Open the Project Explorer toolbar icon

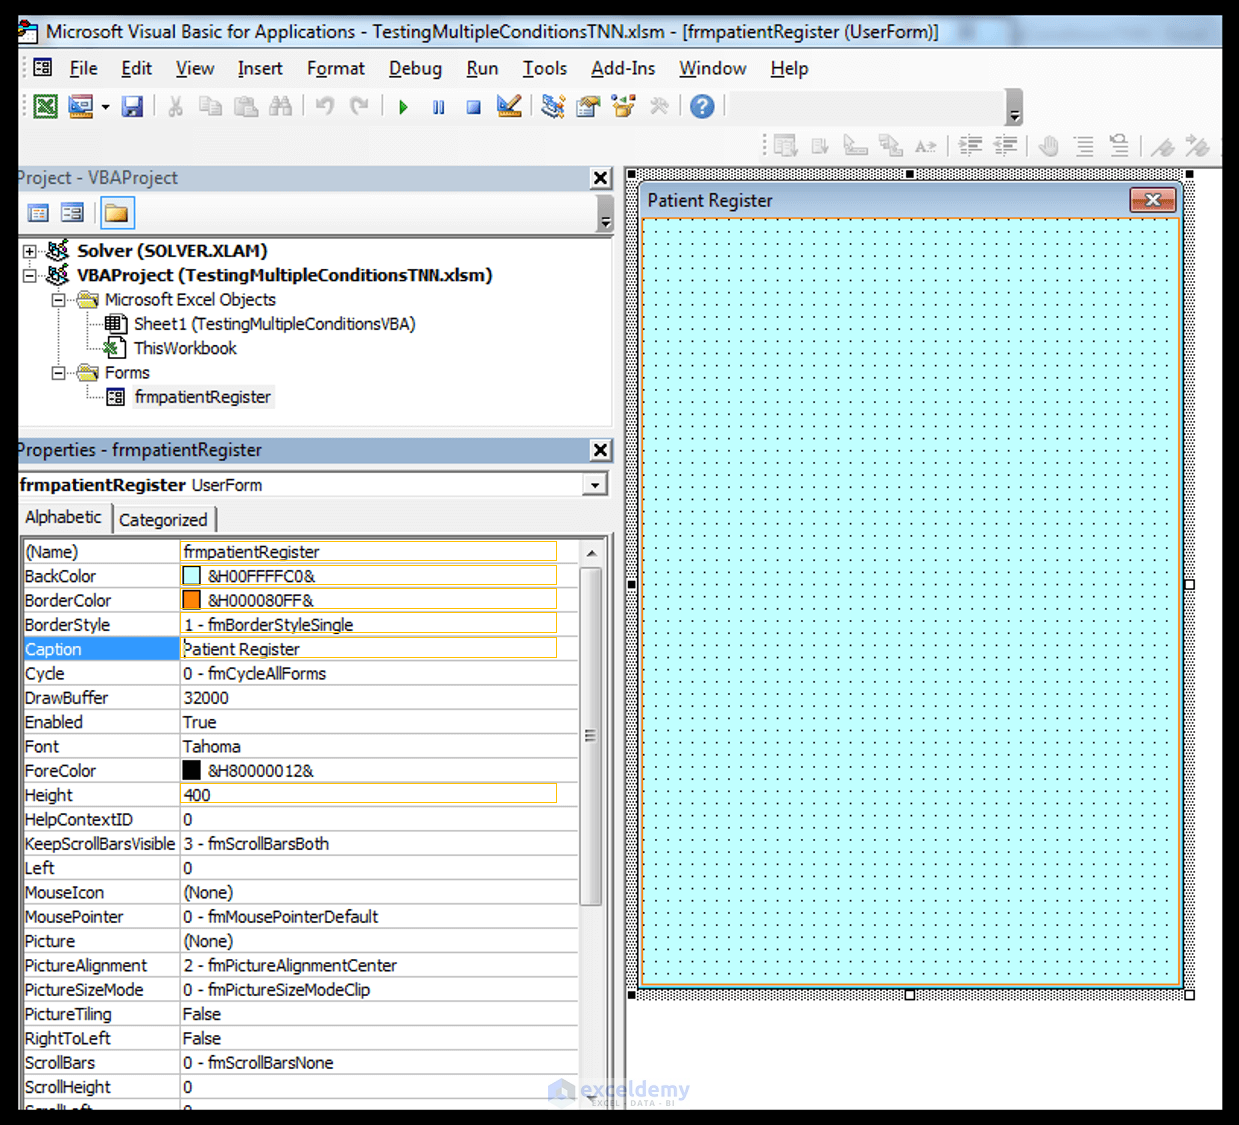553,106
